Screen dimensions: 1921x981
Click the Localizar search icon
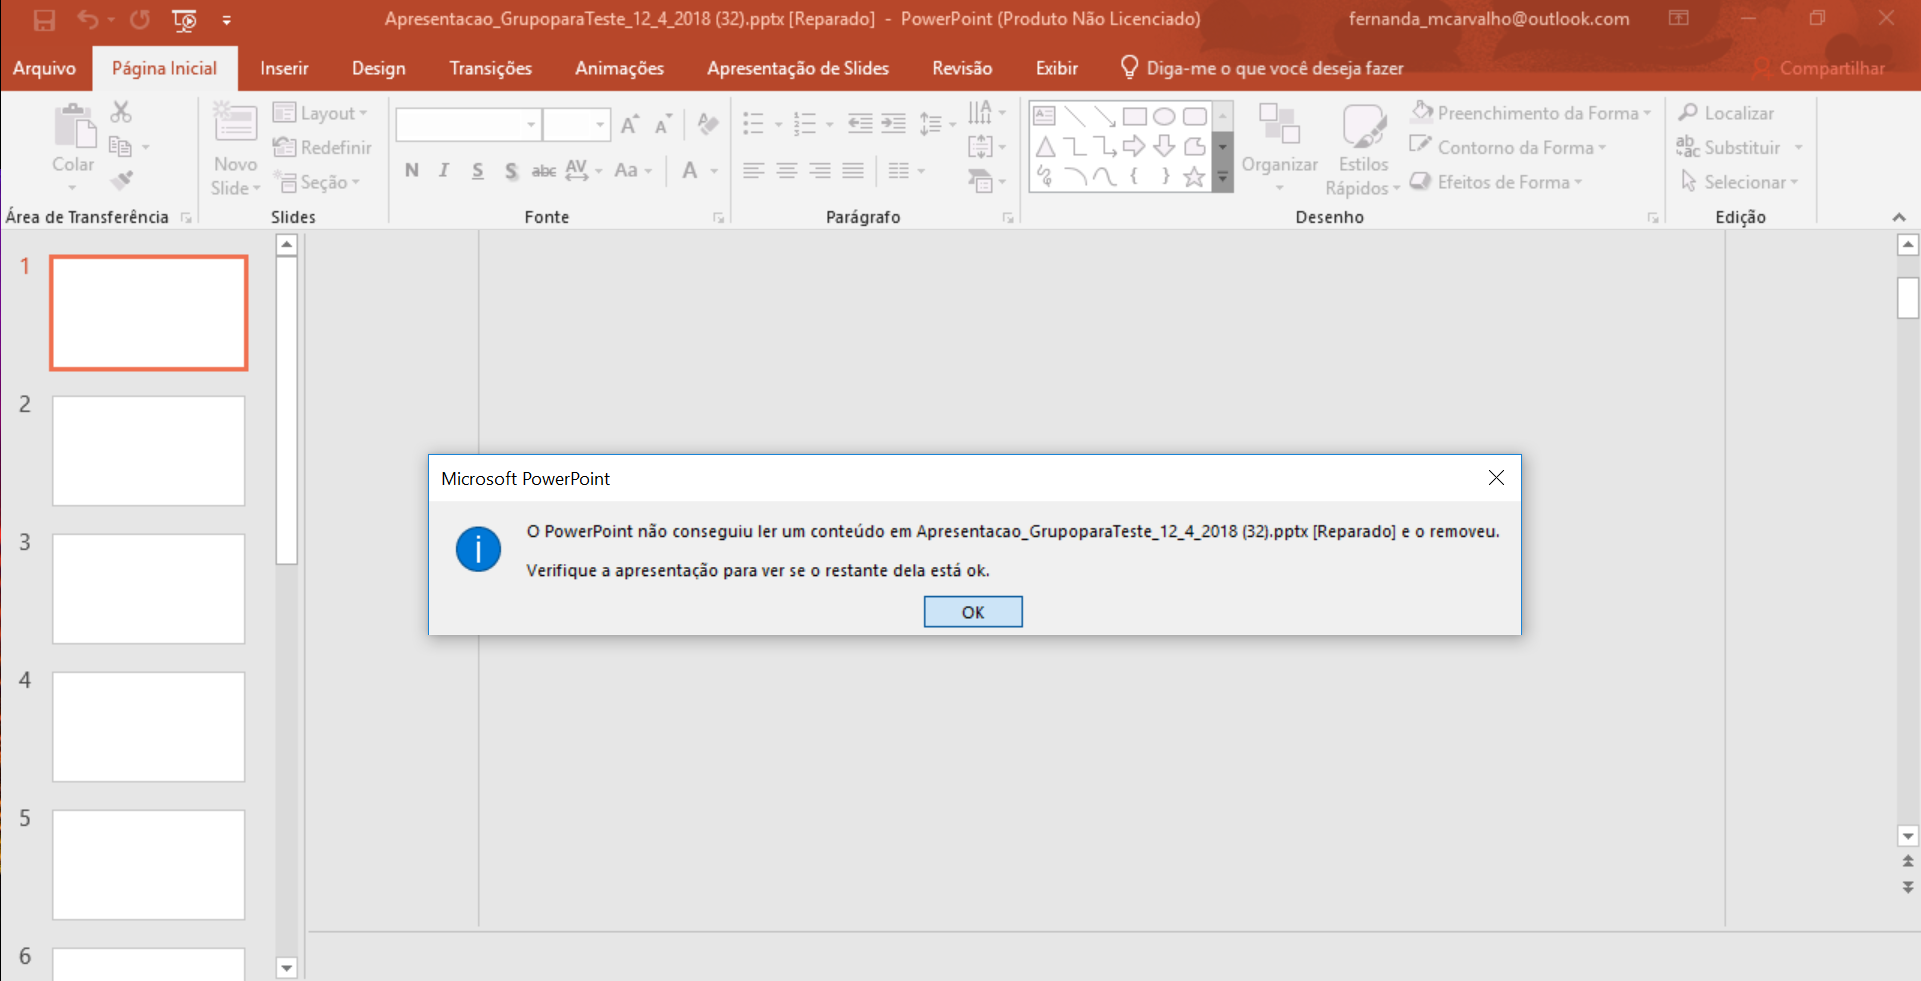(x=1688, y=112)
